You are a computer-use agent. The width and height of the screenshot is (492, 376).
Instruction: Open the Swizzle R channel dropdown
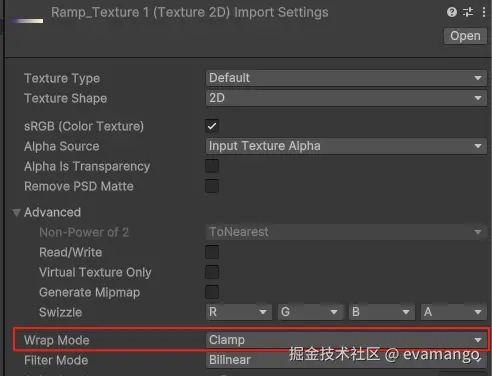pos(239,312)
